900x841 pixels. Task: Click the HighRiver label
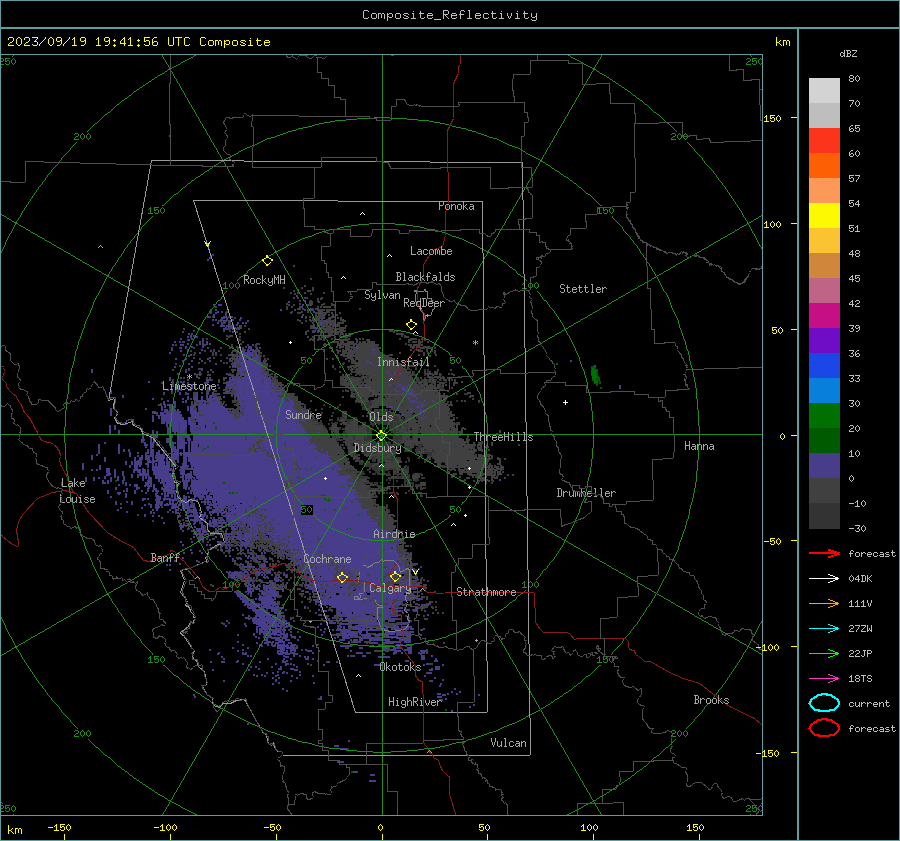(414, 702)
